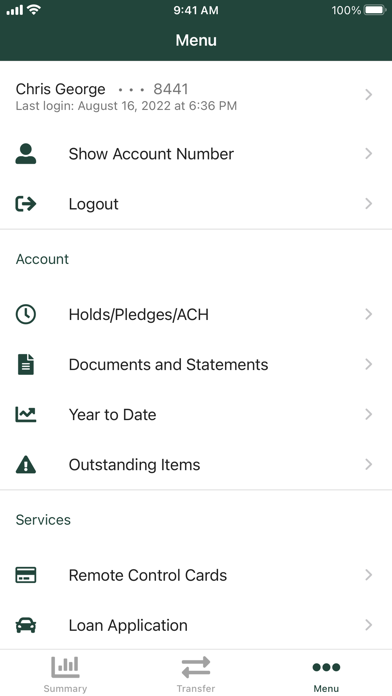Tap the person icon beside Show Account Number
Image resolution: width=392 pixels, height=696 pixels.
point(26,154)
